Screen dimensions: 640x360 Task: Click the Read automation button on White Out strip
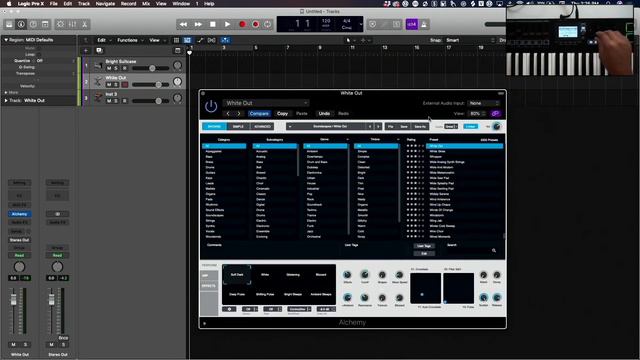[x=19, y=255]
